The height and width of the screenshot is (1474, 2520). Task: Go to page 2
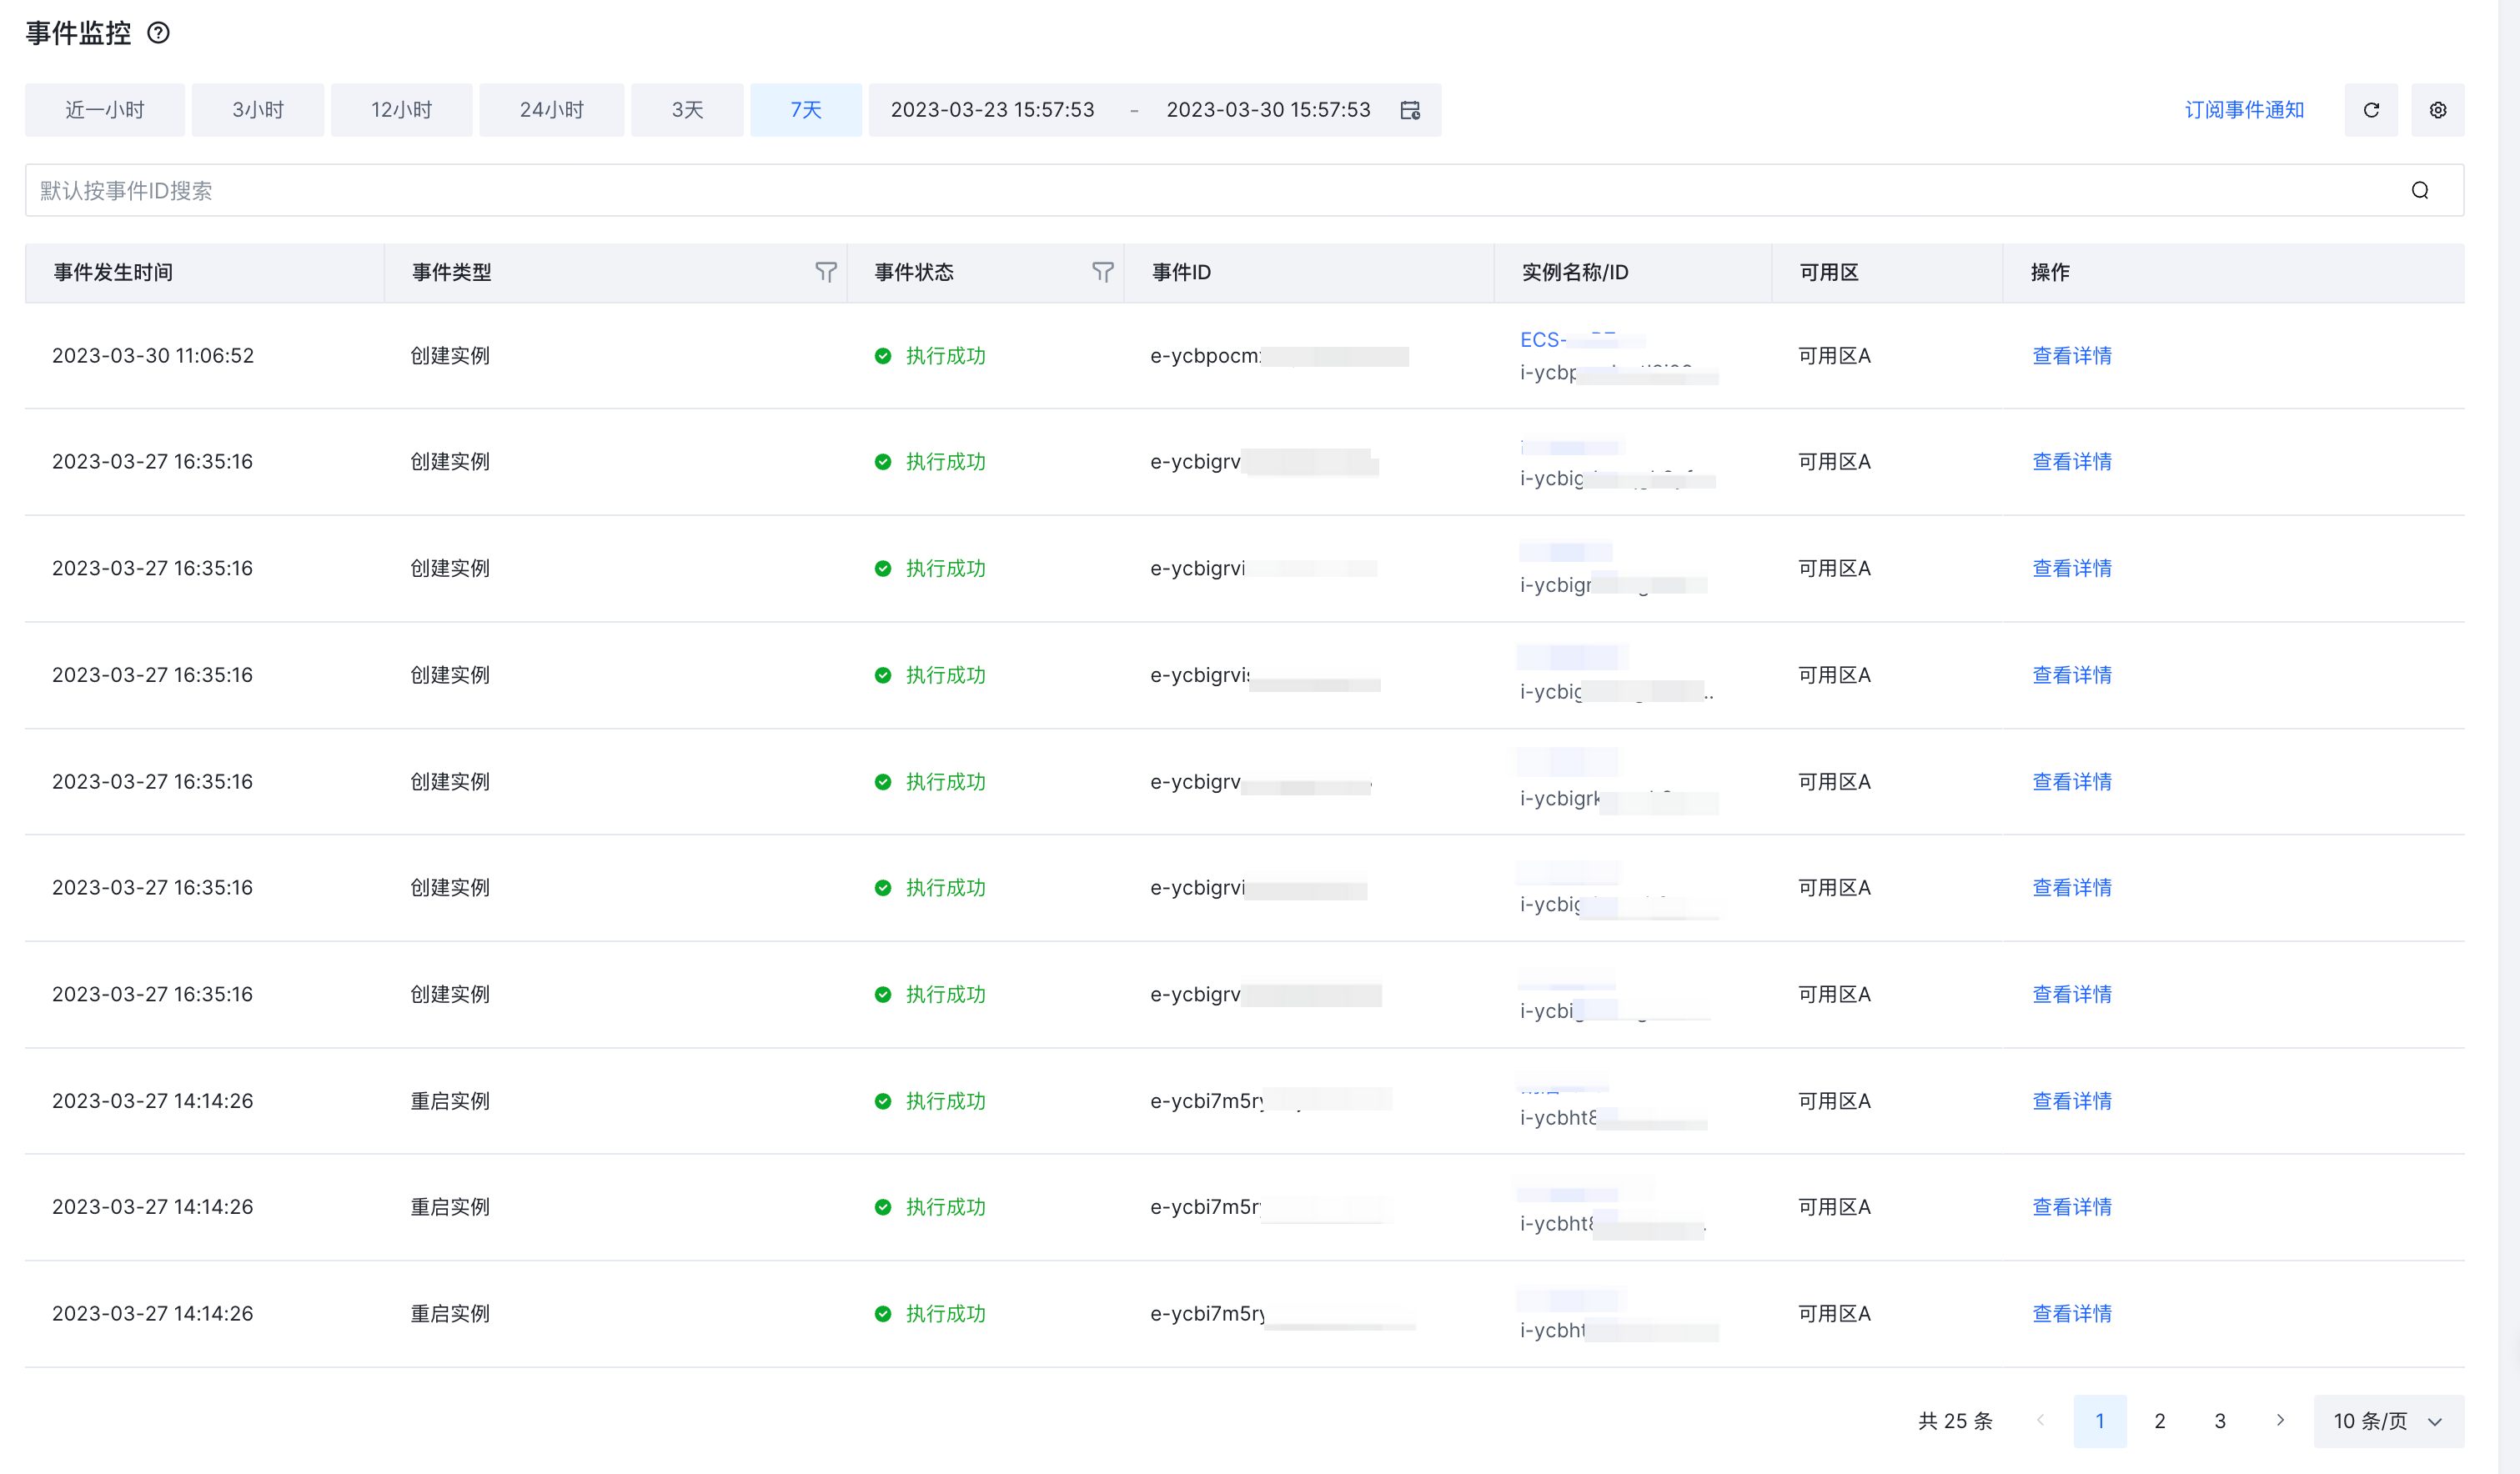tap(2159, 1421)
